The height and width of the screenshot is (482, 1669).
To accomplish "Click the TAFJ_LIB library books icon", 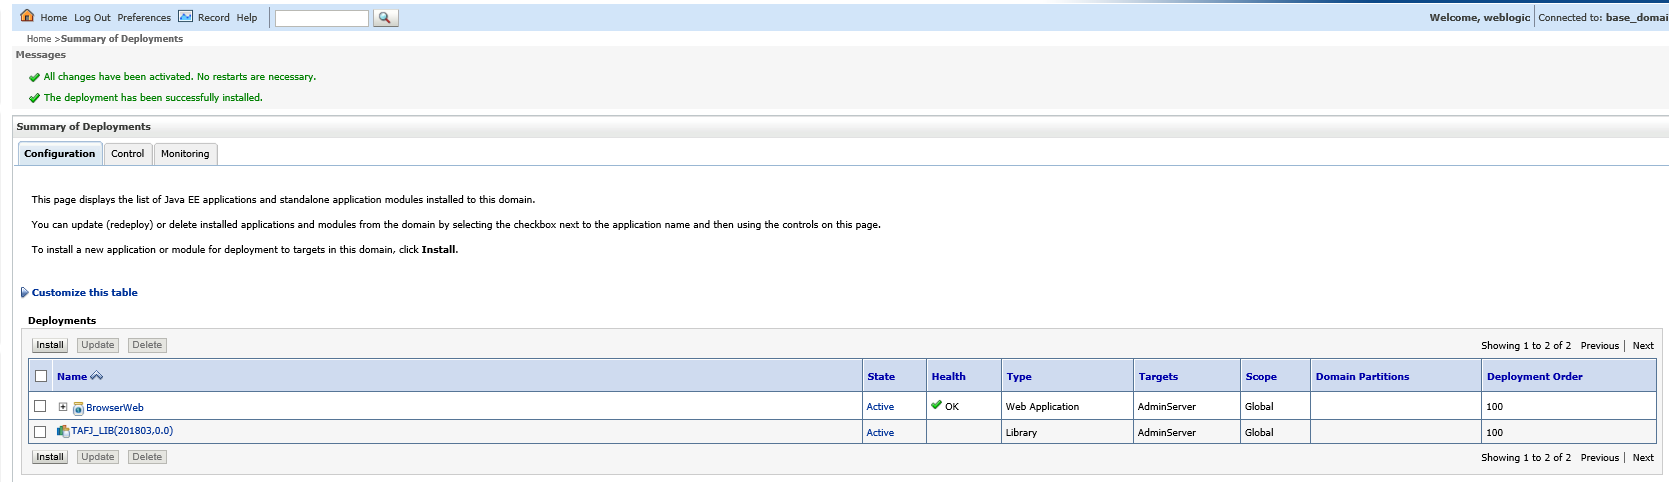I will pos(63,431).
